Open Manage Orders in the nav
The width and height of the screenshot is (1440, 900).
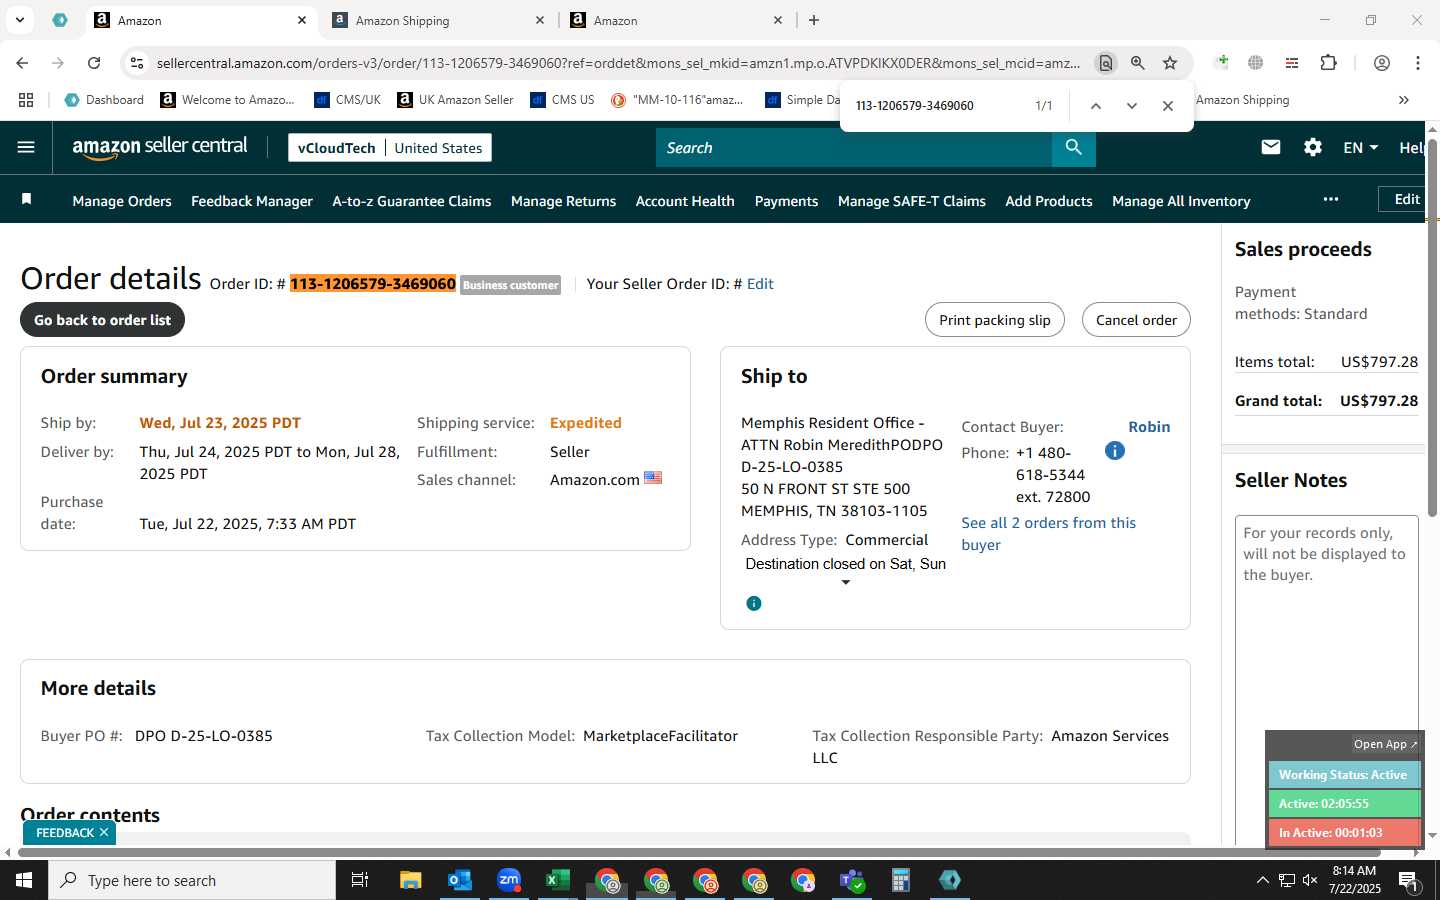[122, 201]
